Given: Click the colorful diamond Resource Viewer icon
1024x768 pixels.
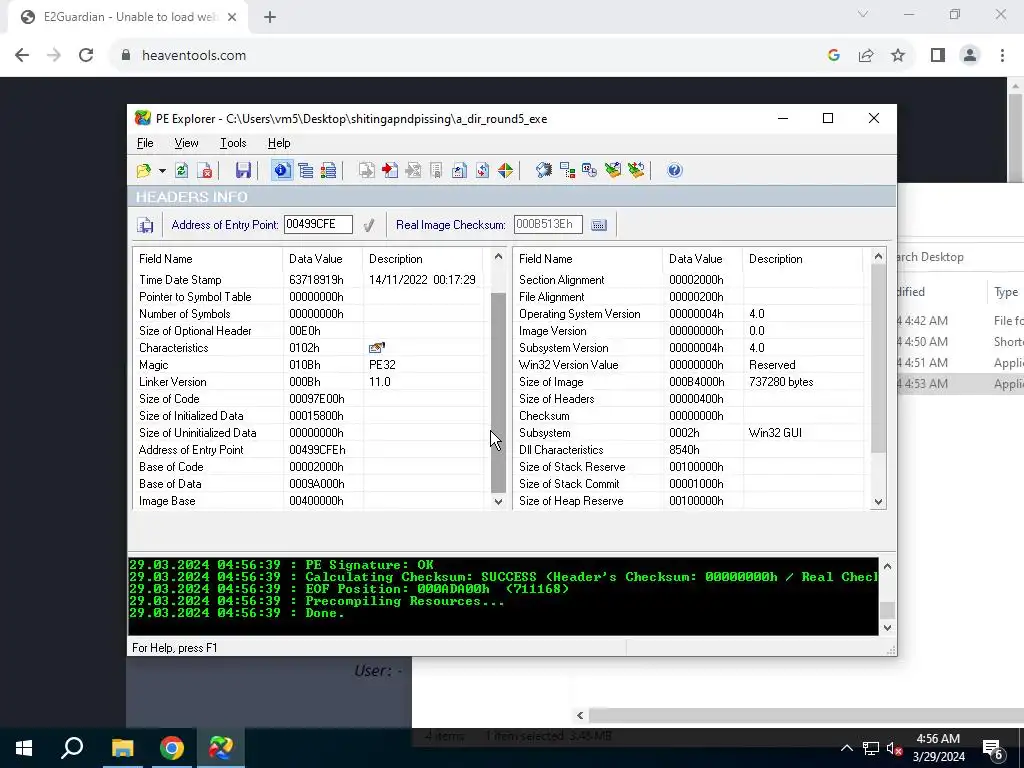Looking at the screenshot, I should click(x=505, y=170).
